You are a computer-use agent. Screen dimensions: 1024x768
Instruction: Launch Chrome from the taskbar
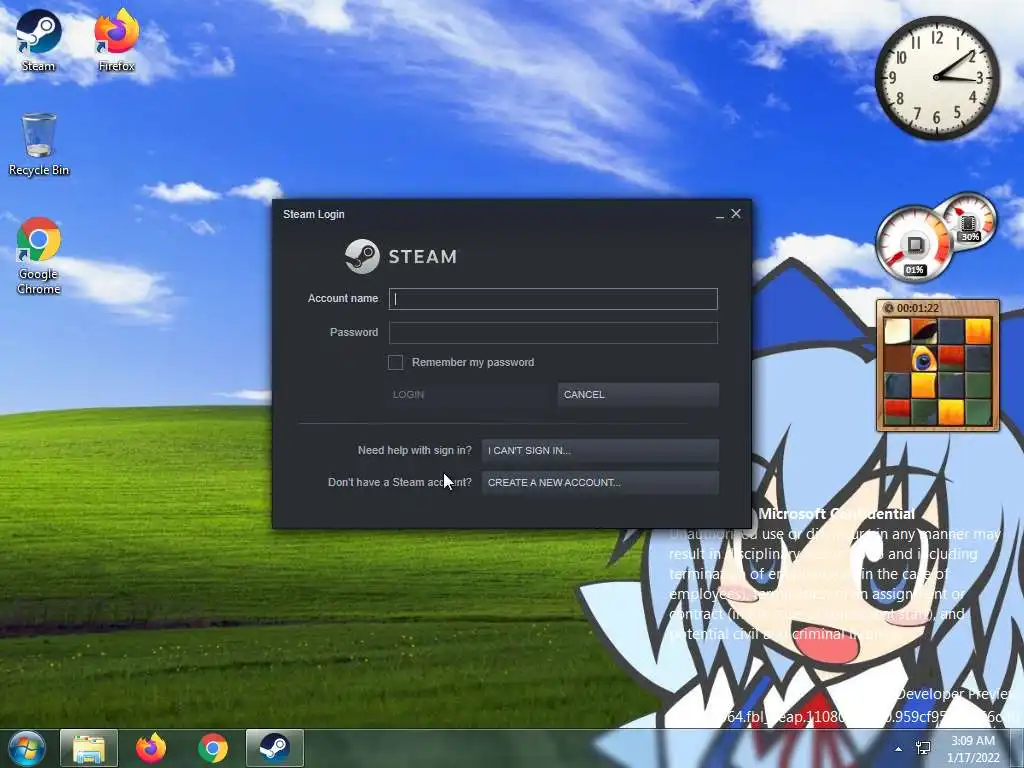click(213, 748)
